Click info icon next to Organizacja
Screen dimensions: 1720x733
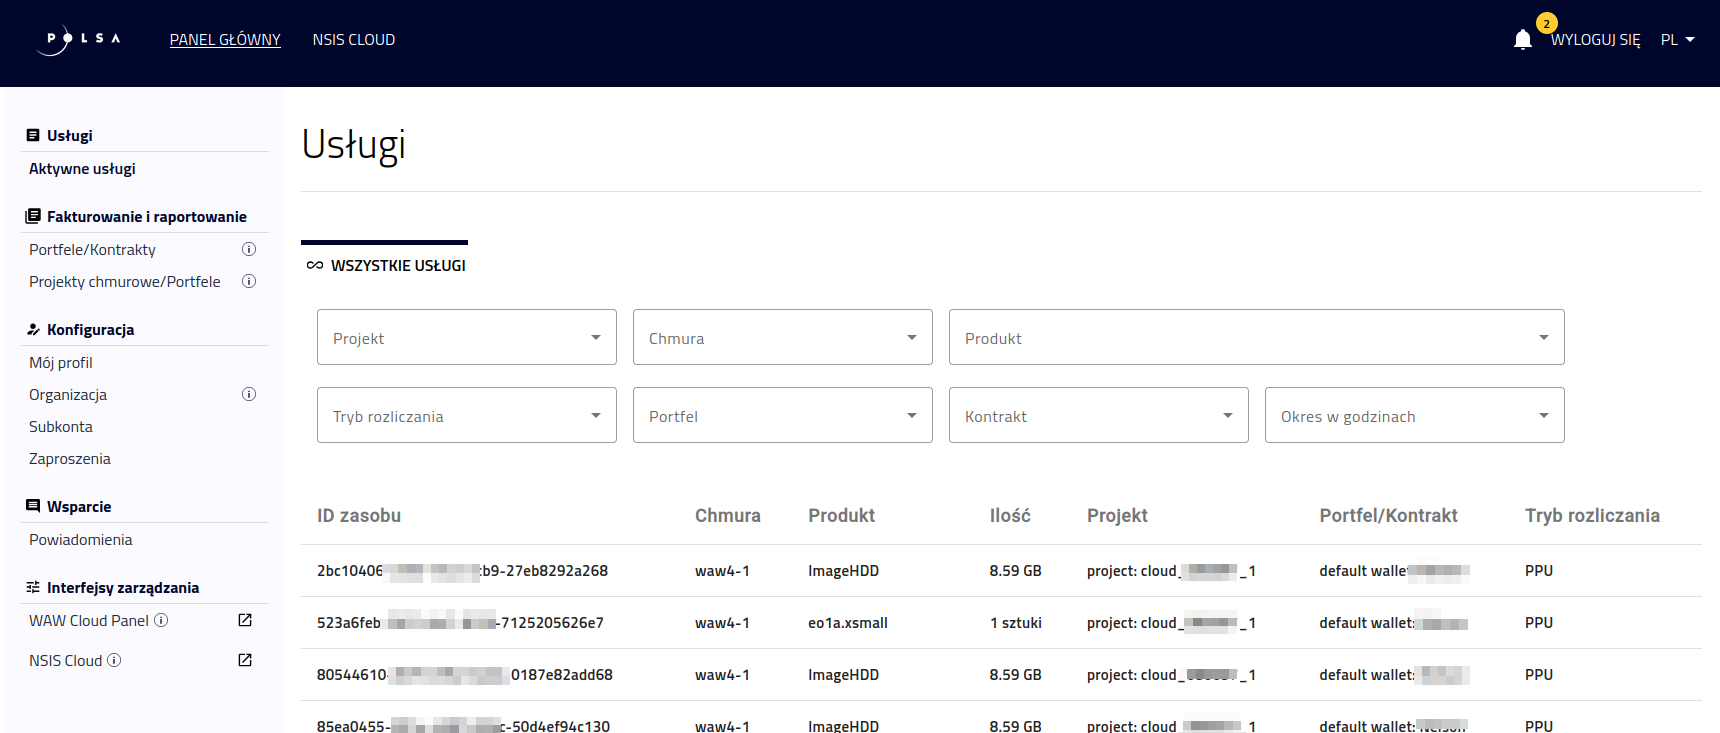pos(249,394)
